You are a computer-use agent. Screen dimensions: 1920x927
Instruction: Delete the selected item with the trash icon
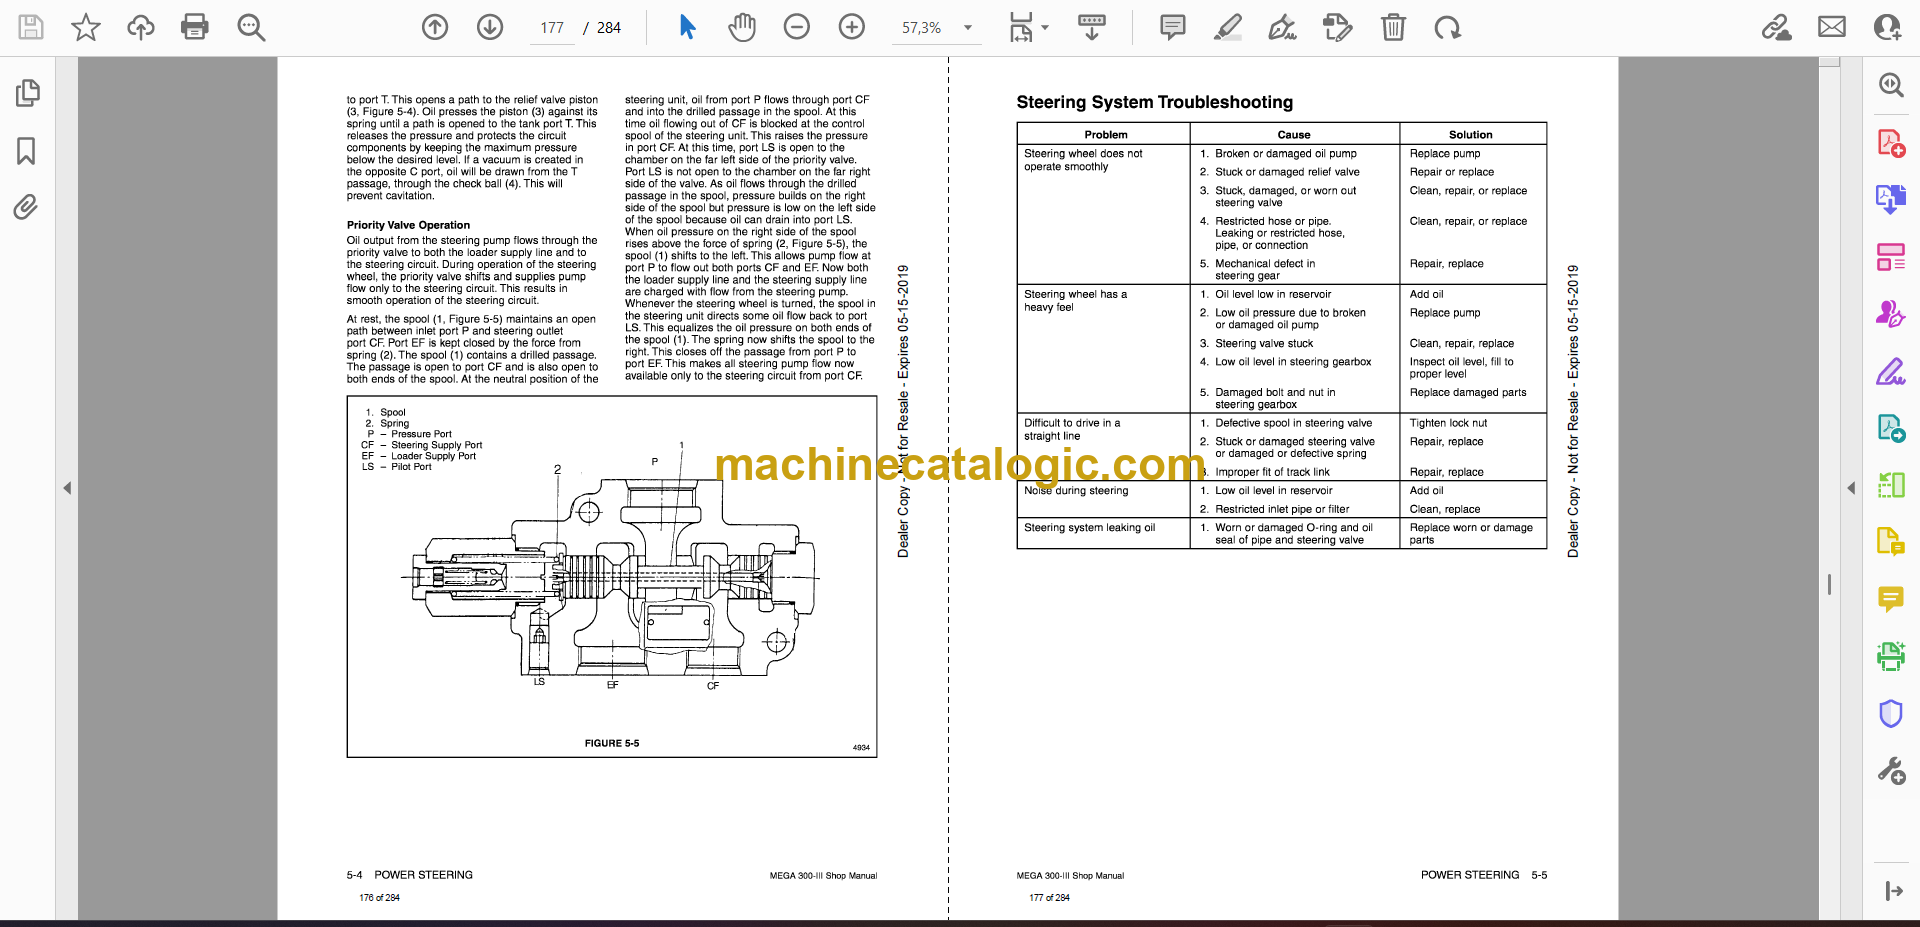point(1393,27)
